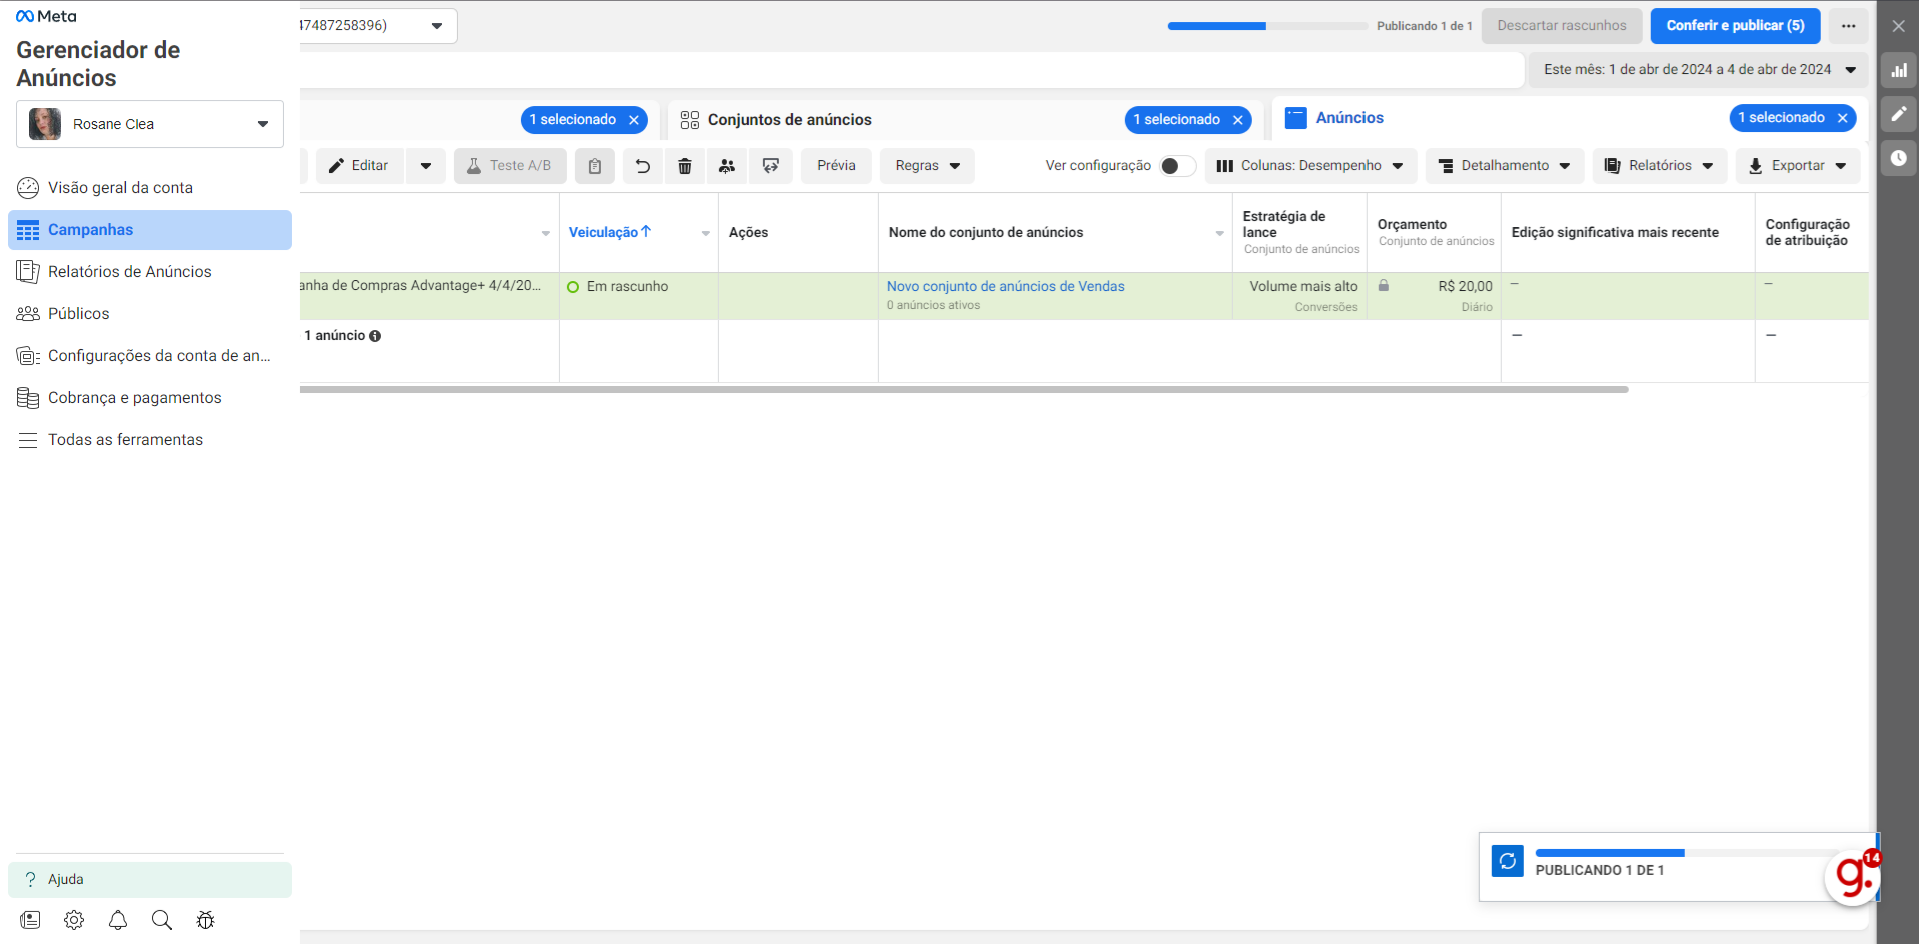1919x944 pixels.
Task: Open Colunas: Desempenho dropdown
Action: click(x=1310, y=166)
